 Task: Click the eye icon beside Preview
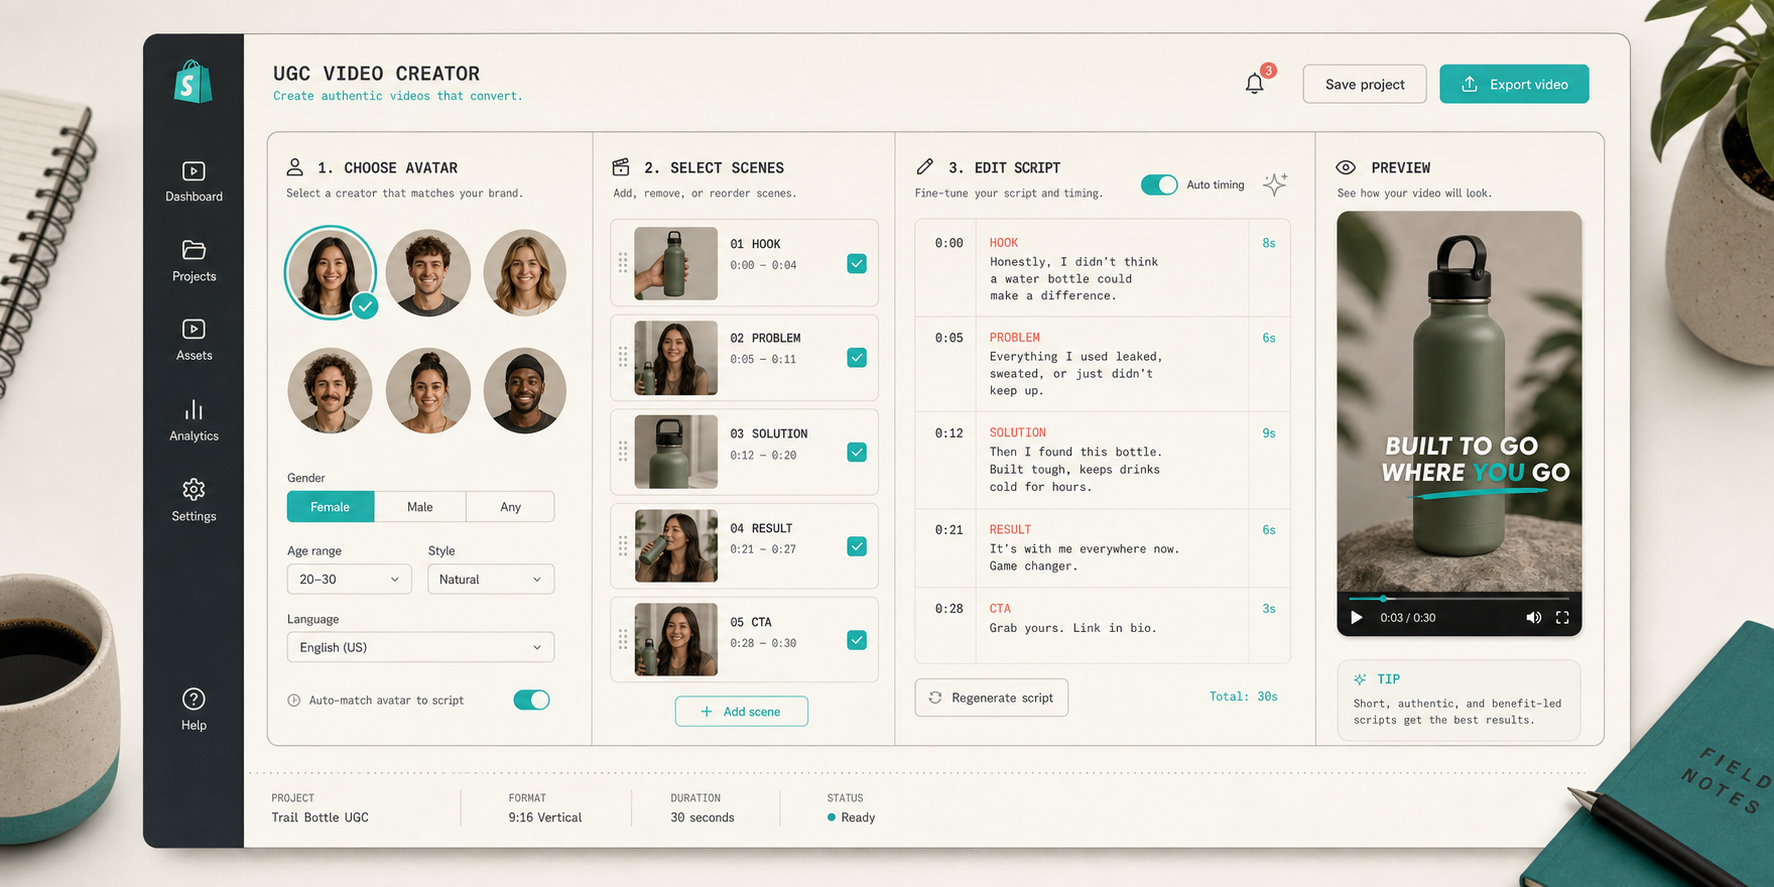tap(1346, 167)
